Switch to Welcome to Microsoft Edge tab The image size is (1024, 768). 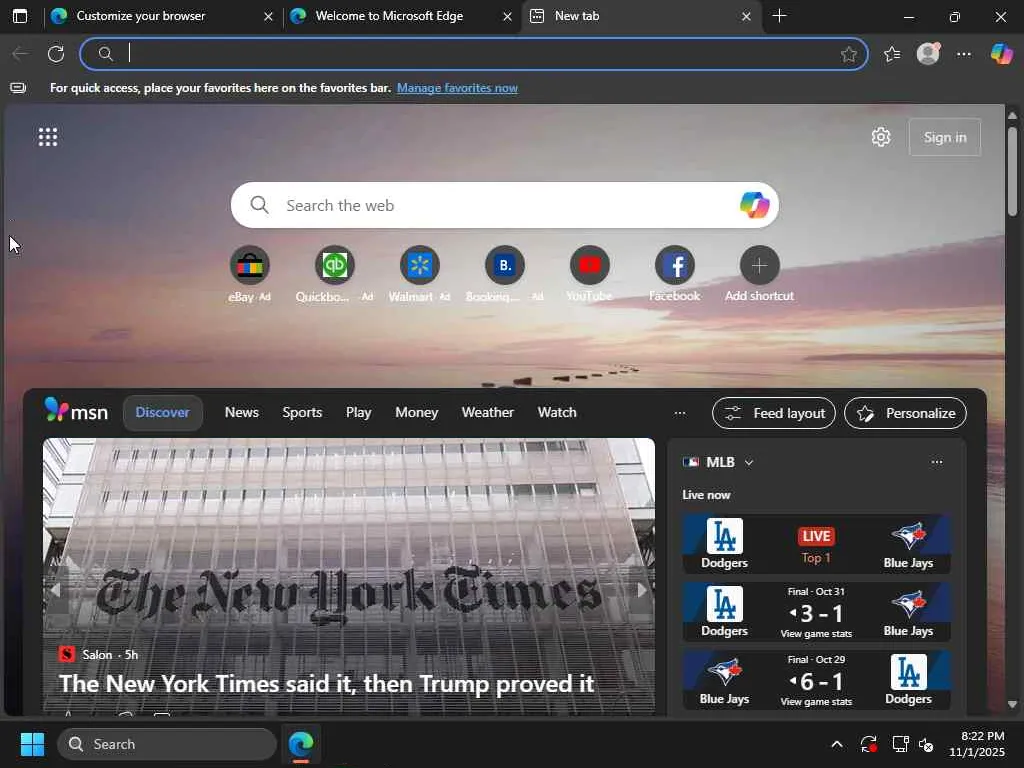[401, 16]
